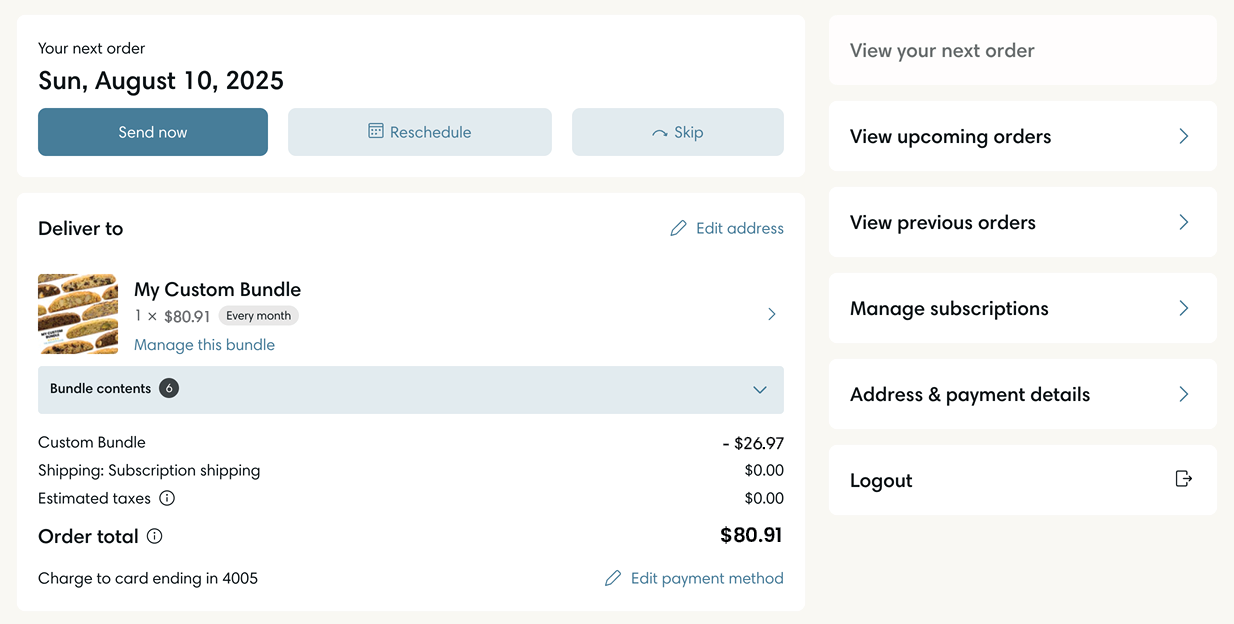Click the pencil icon next to Edit payment method
This screenshot has height=624, width=1234.
(x=613, y=579)
